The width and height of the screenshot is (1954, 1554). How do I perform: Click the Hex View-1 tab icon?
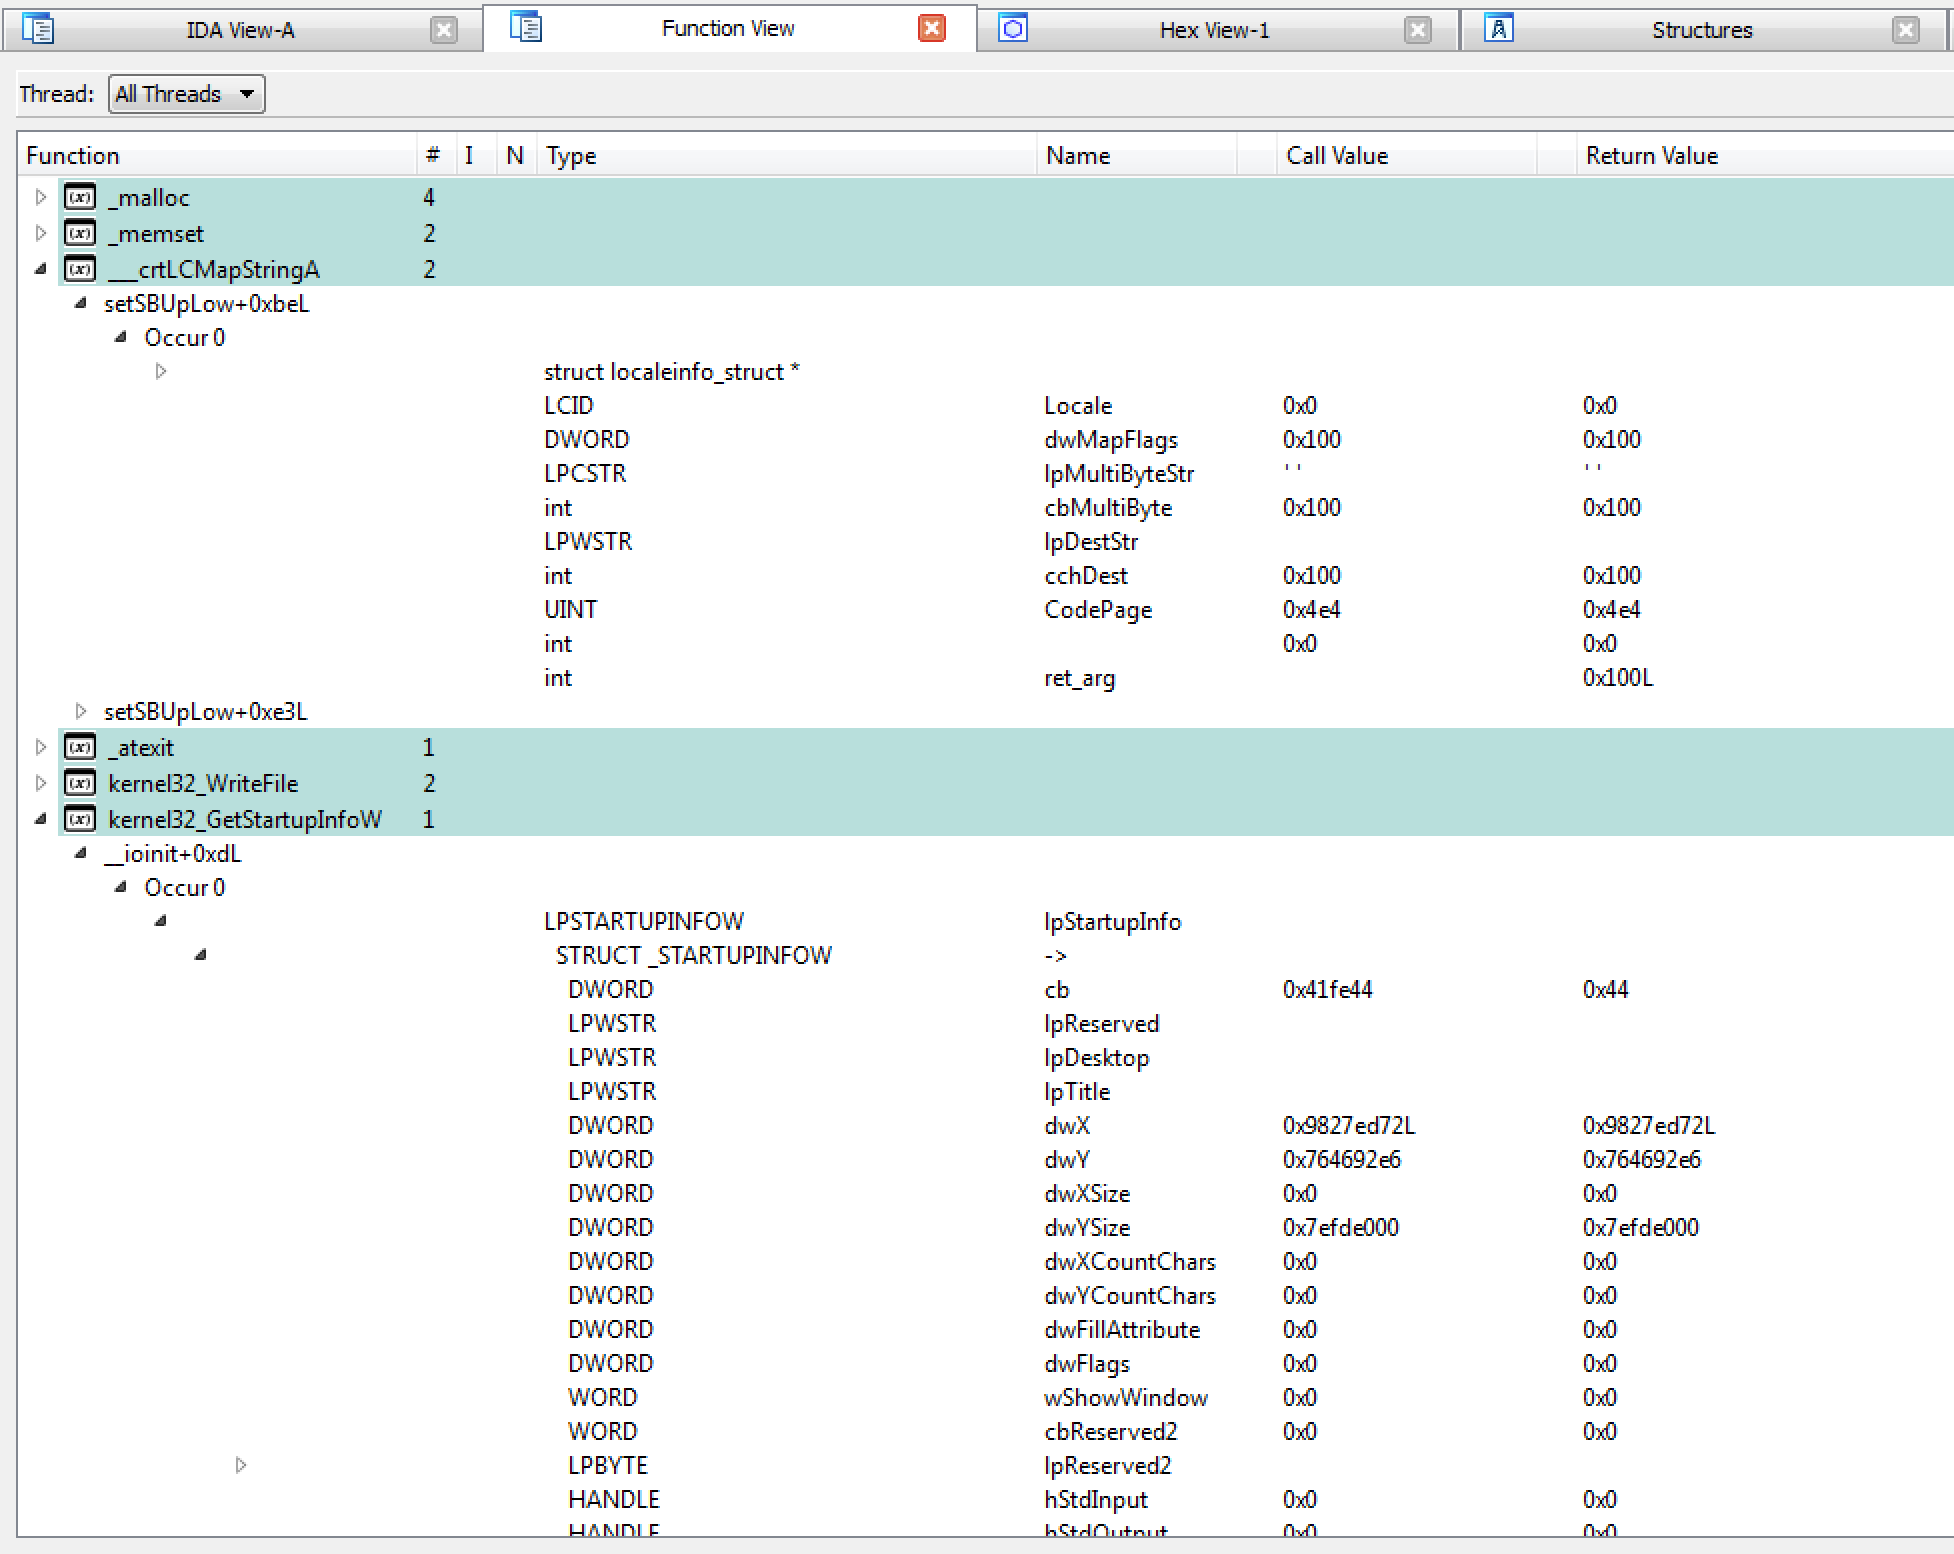pos(1013,29)
